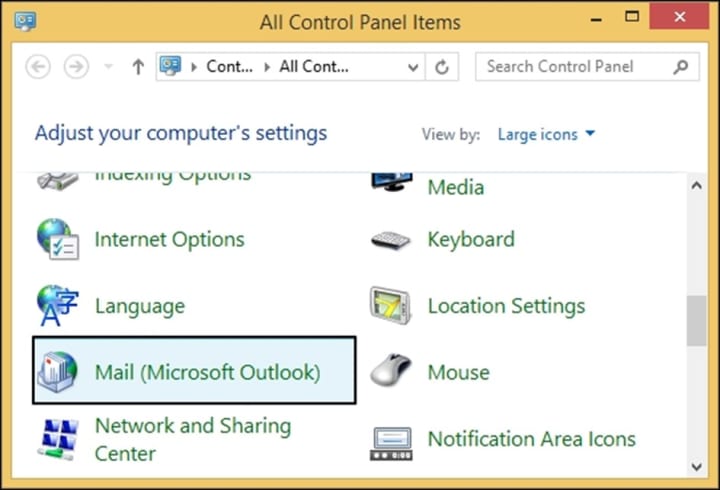Click the Search Control Panel field
This screenshot has height=490, width=720.
587,67
